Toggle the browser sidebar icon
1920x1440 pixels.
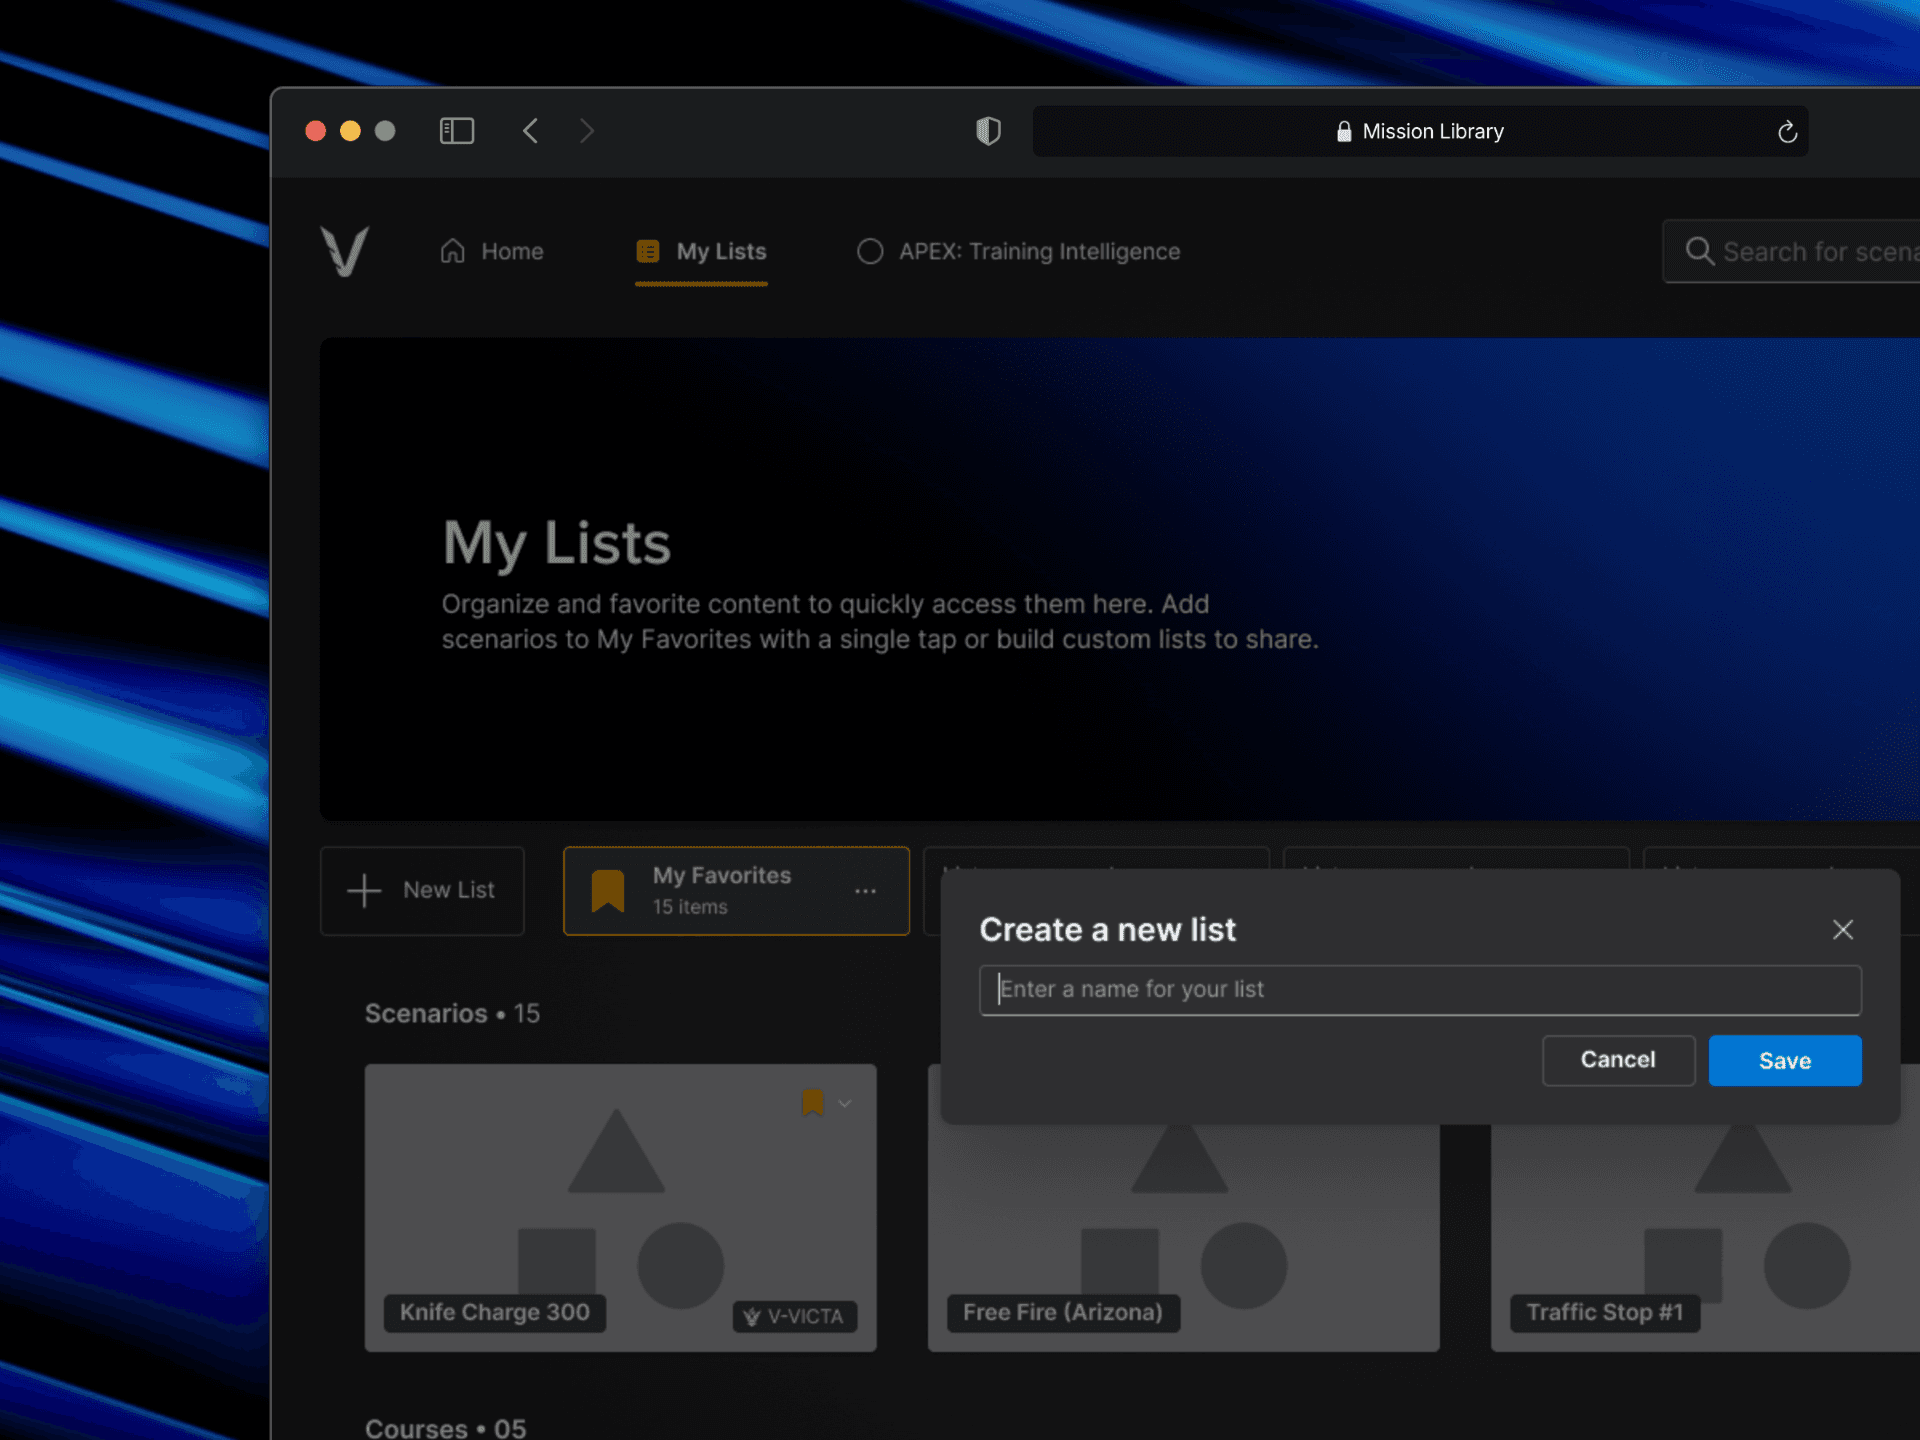(x=457, y=131)
